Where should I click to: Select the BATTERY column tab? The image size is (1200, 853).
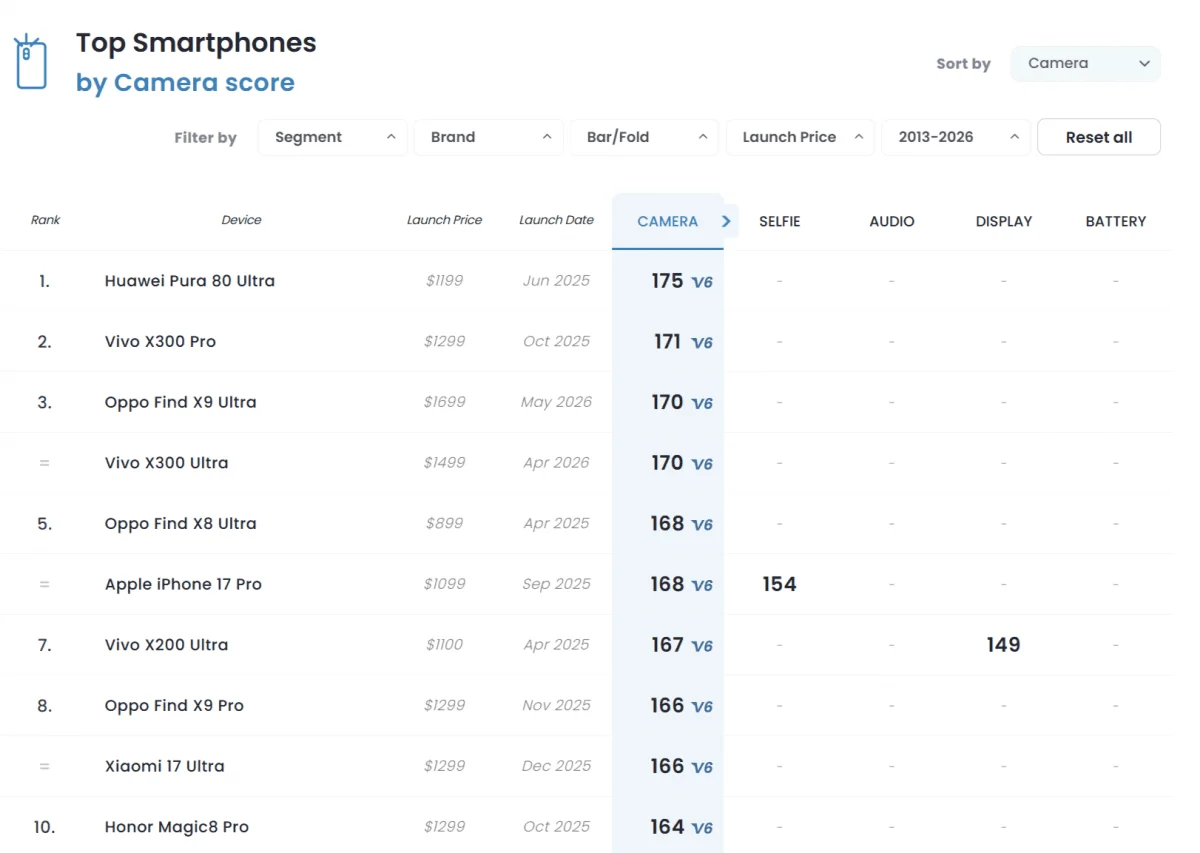click(x=1116, y=221)
